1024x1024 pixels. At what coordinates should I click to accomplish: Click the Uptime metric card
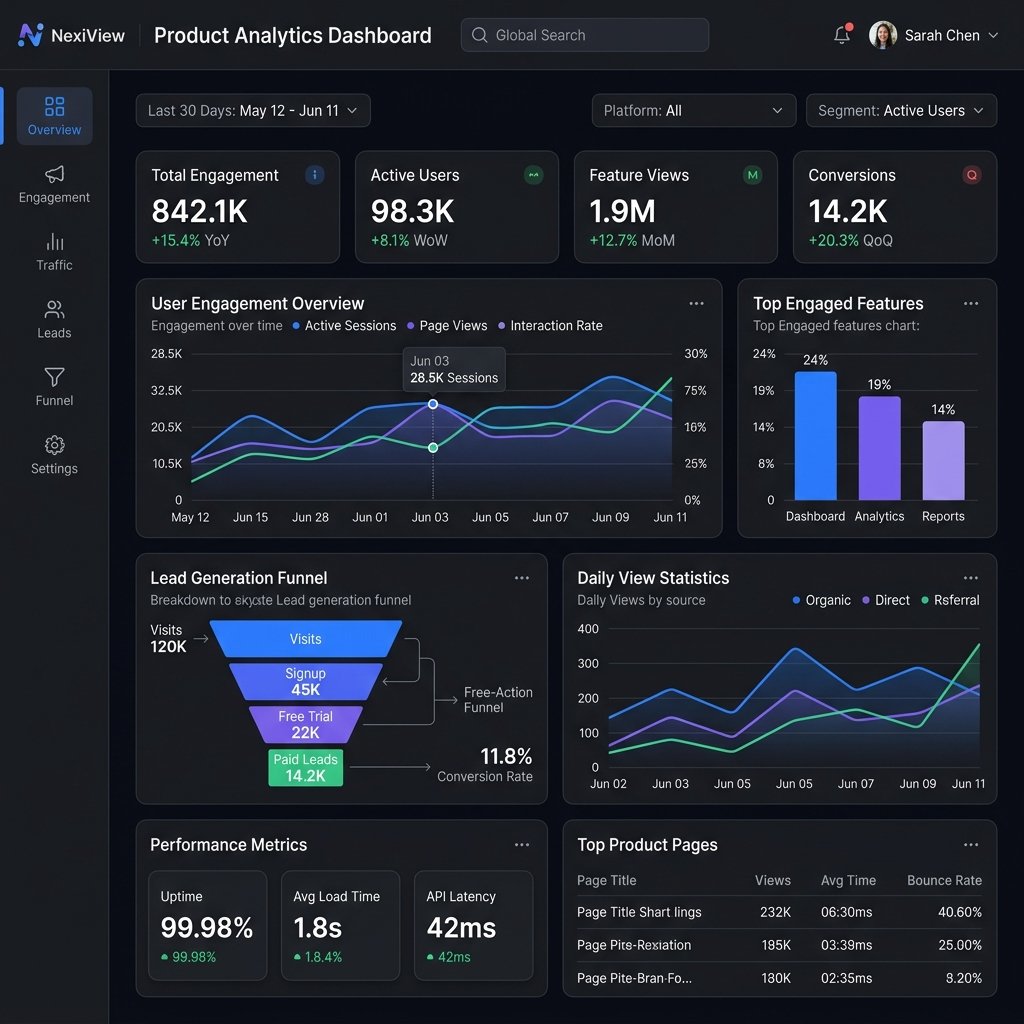(208, 925)
